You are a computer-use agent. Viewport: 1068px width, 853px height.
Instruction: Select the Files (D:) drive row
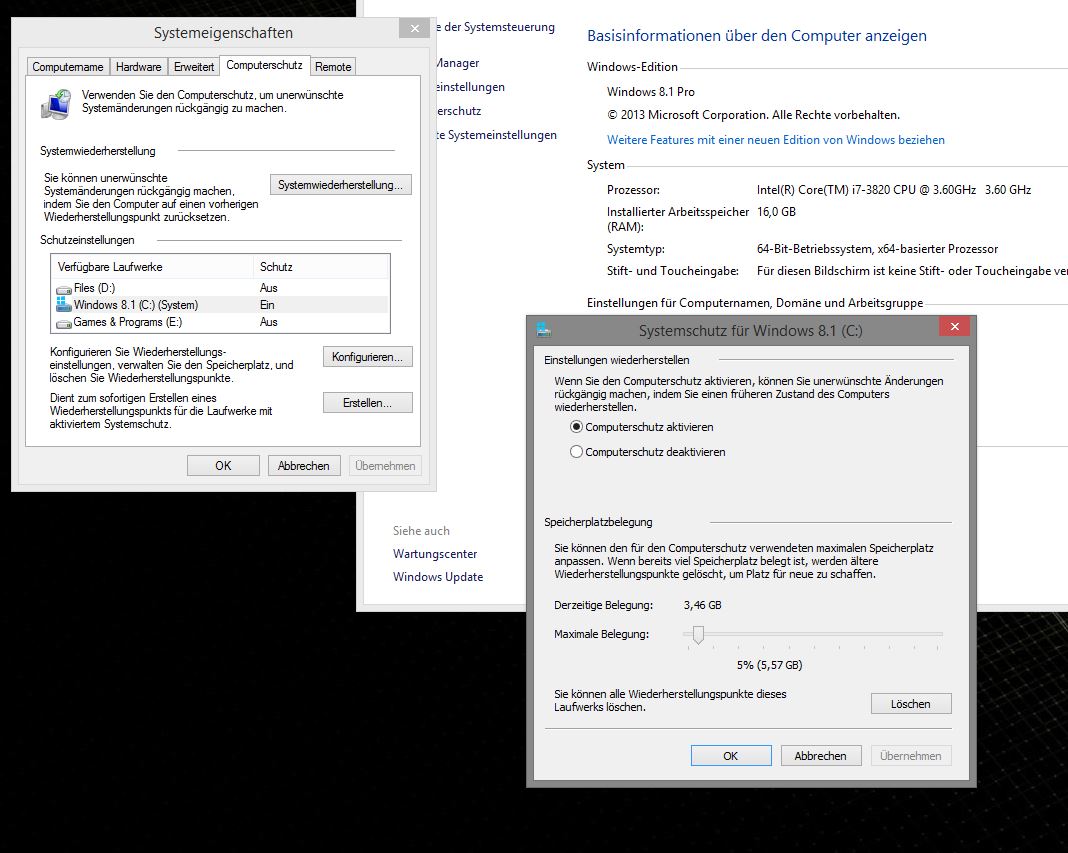(x=221, y=288)
